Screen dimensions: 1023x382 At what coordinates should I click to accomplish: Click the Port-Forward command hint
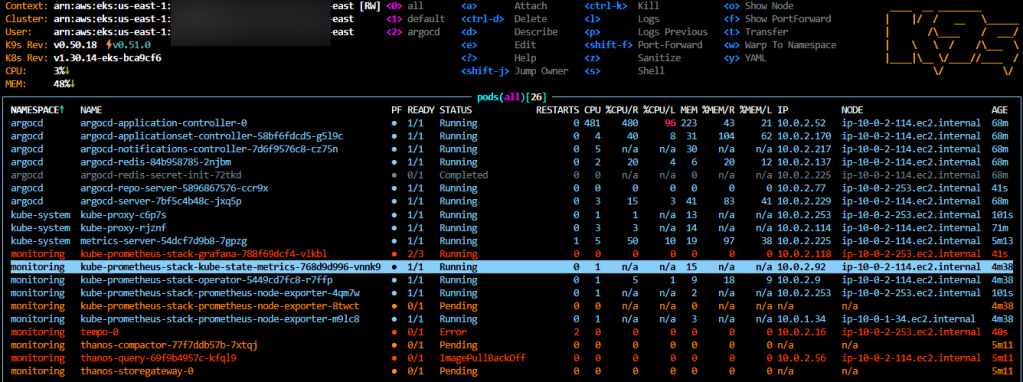(643, 44)
